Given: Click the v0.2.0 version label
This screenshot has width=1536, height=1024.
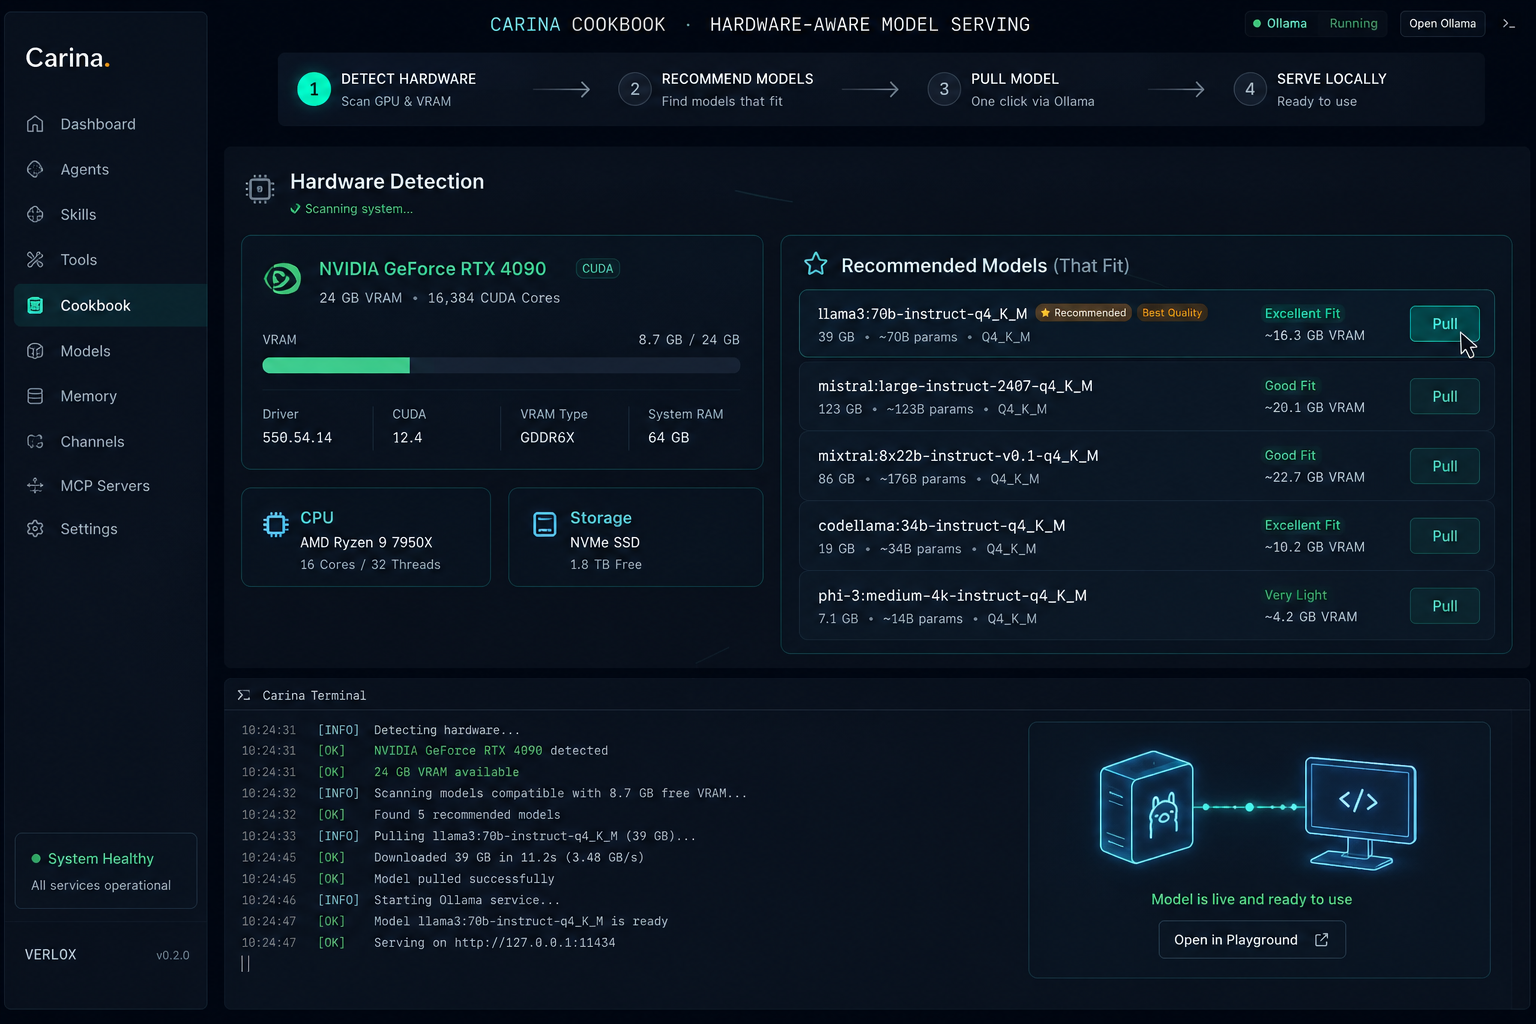Looking at the screenshot, I should 173,956.
